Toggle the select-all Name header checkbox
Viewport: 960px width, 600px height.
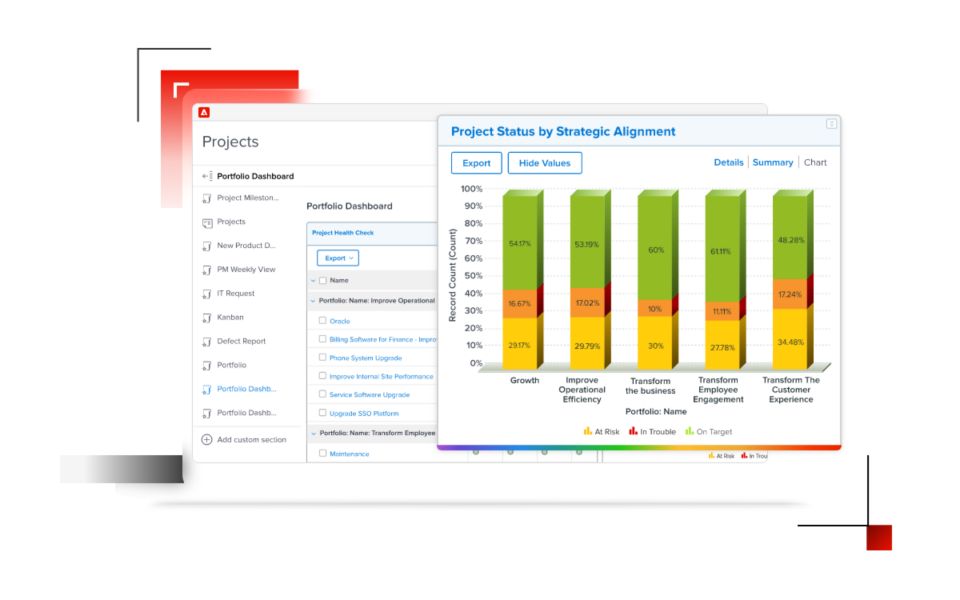point(322,281)
